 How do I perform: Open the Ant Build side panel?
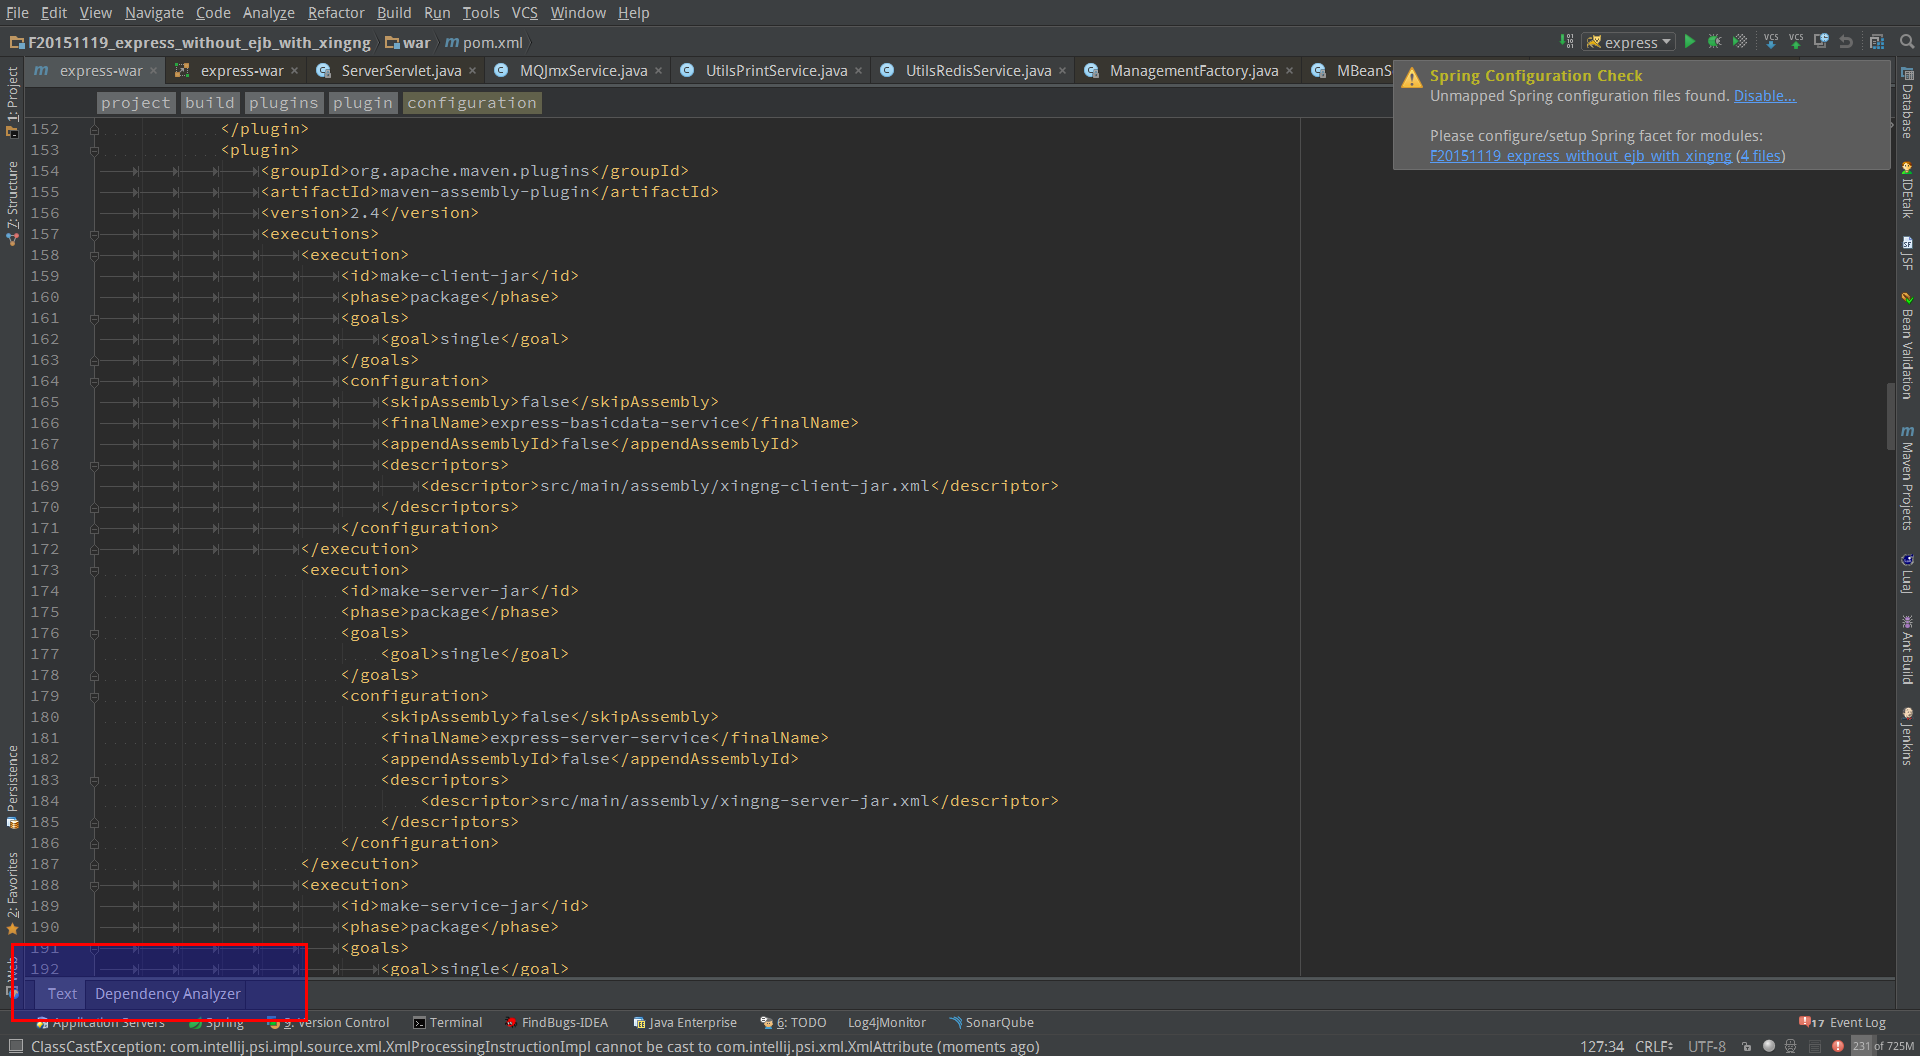(1908, 650)
